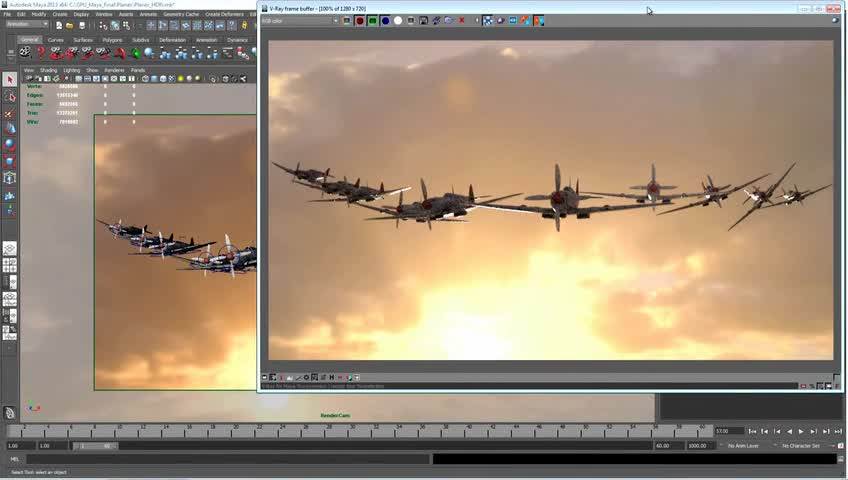The height and width of the screenshot is (480, 848).
Task: Open the RGB color channel dropdown
Action: (x=300, y=21)
